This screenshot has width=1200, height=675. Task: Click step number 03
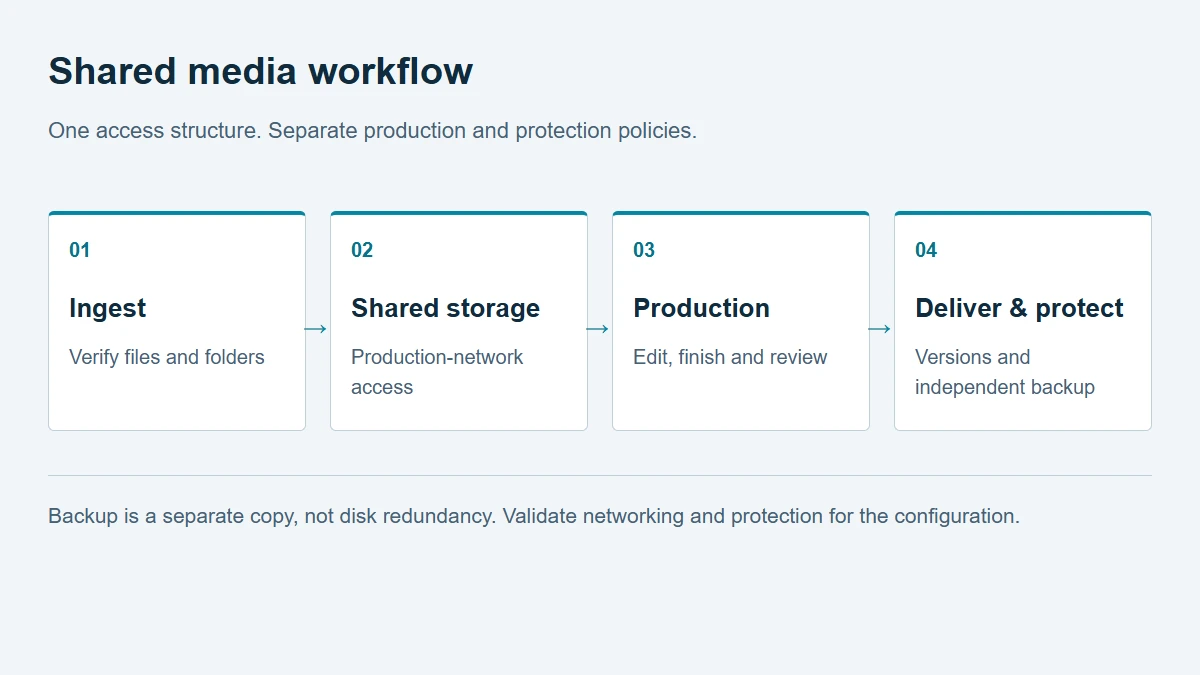tap(644, 250)
